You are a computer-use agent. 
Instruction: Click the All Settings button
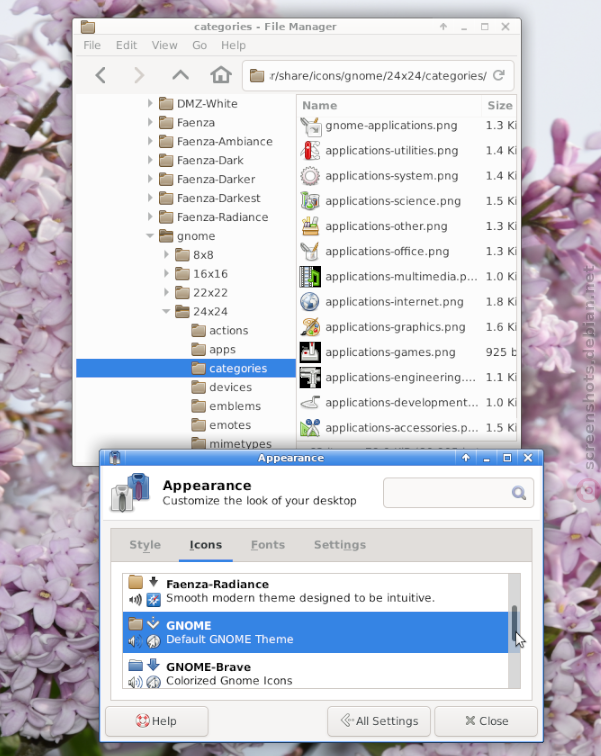point(379,721)
